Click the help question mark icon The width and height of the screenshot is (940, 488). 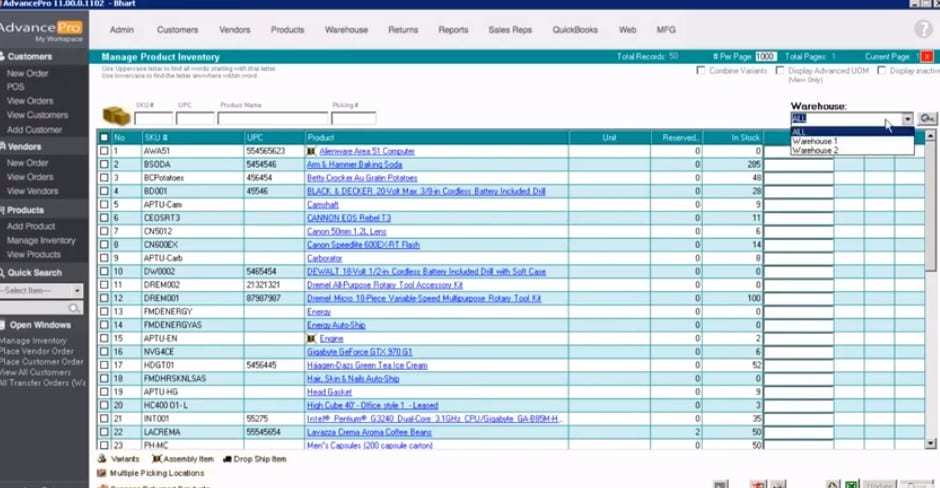click(x=922, y=30)
